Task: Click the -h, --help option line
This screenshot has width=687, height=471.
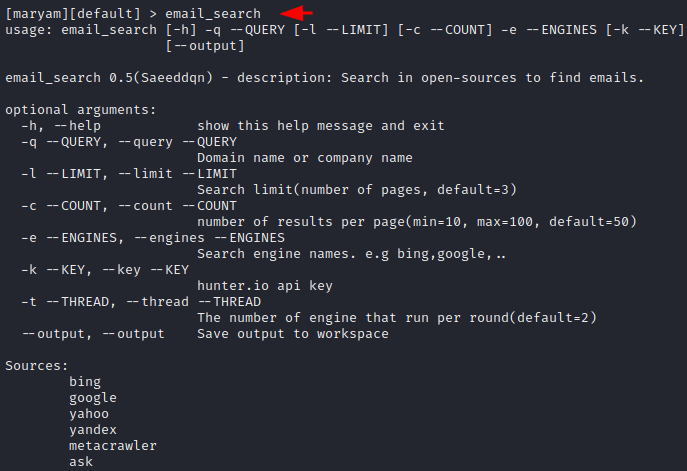Action: [233, 126]
